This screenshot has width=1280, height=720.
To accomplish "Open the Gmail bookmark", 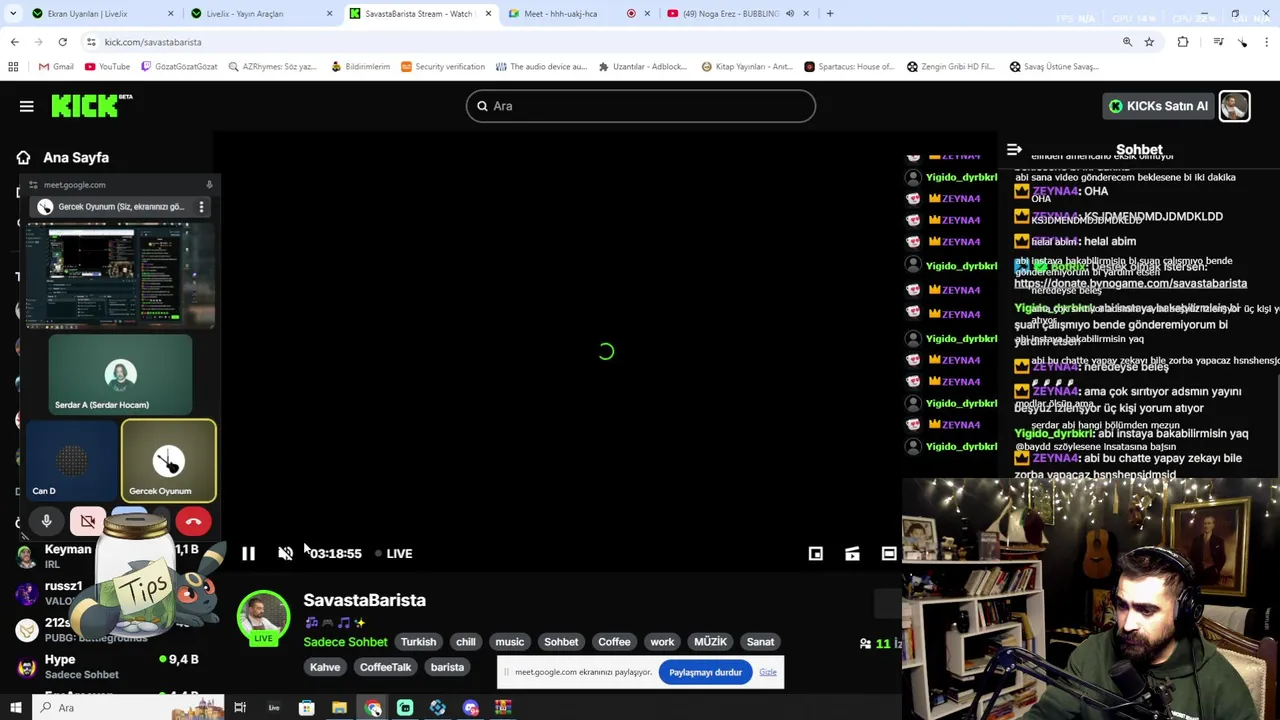I will 56,67.
